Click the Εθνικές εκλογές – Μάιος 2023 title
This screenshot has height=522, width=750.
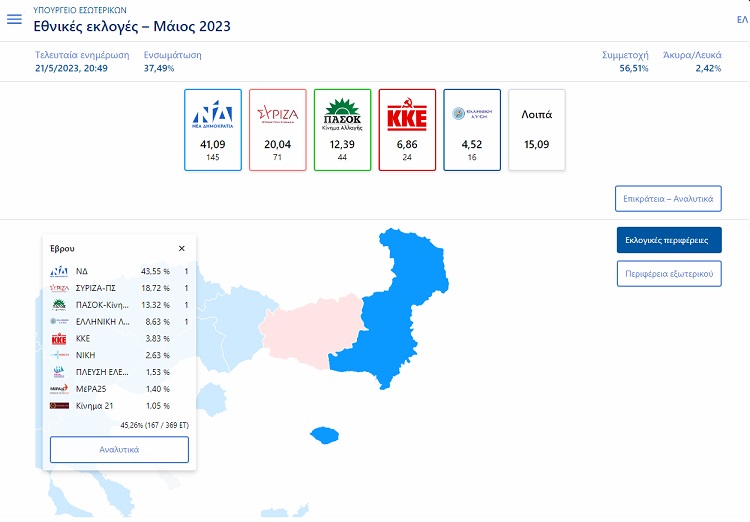pos(132,26)
